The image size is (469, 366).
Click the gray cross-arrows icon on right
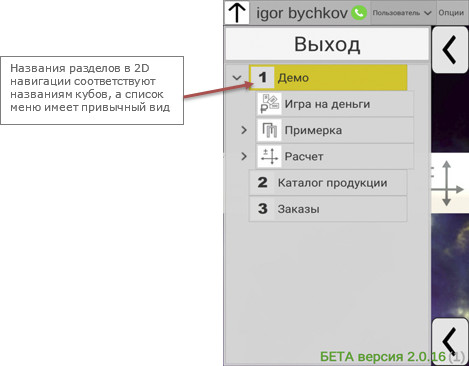click(448, 184)
